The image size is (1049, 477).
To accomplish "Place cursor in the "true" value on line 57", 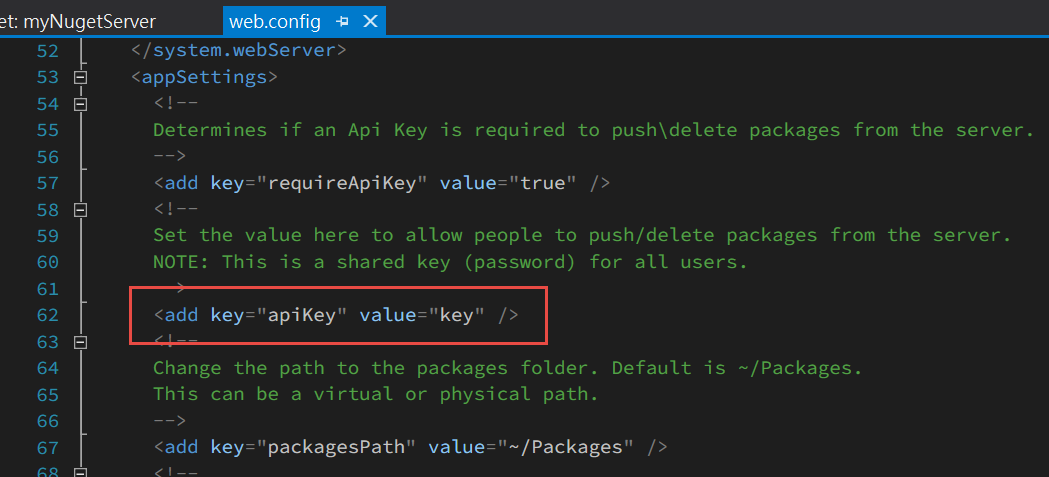I will click(542, 183).
